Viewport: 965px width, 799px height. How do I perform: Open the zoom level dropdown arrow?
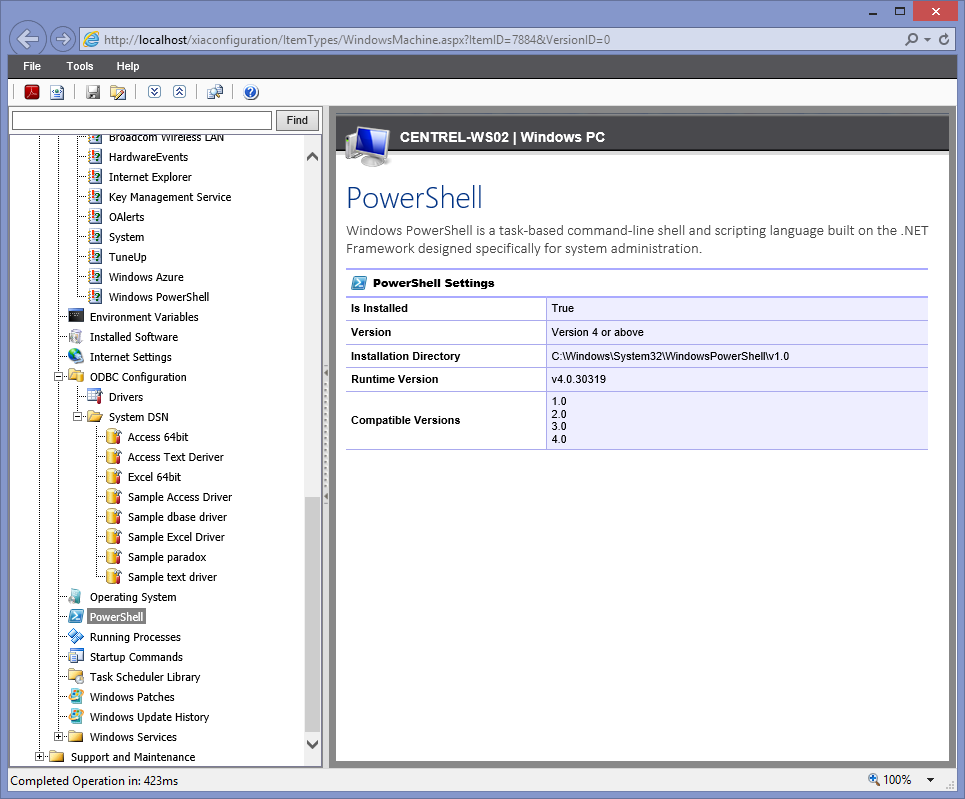pyautogui.click(x=930, y=780)
